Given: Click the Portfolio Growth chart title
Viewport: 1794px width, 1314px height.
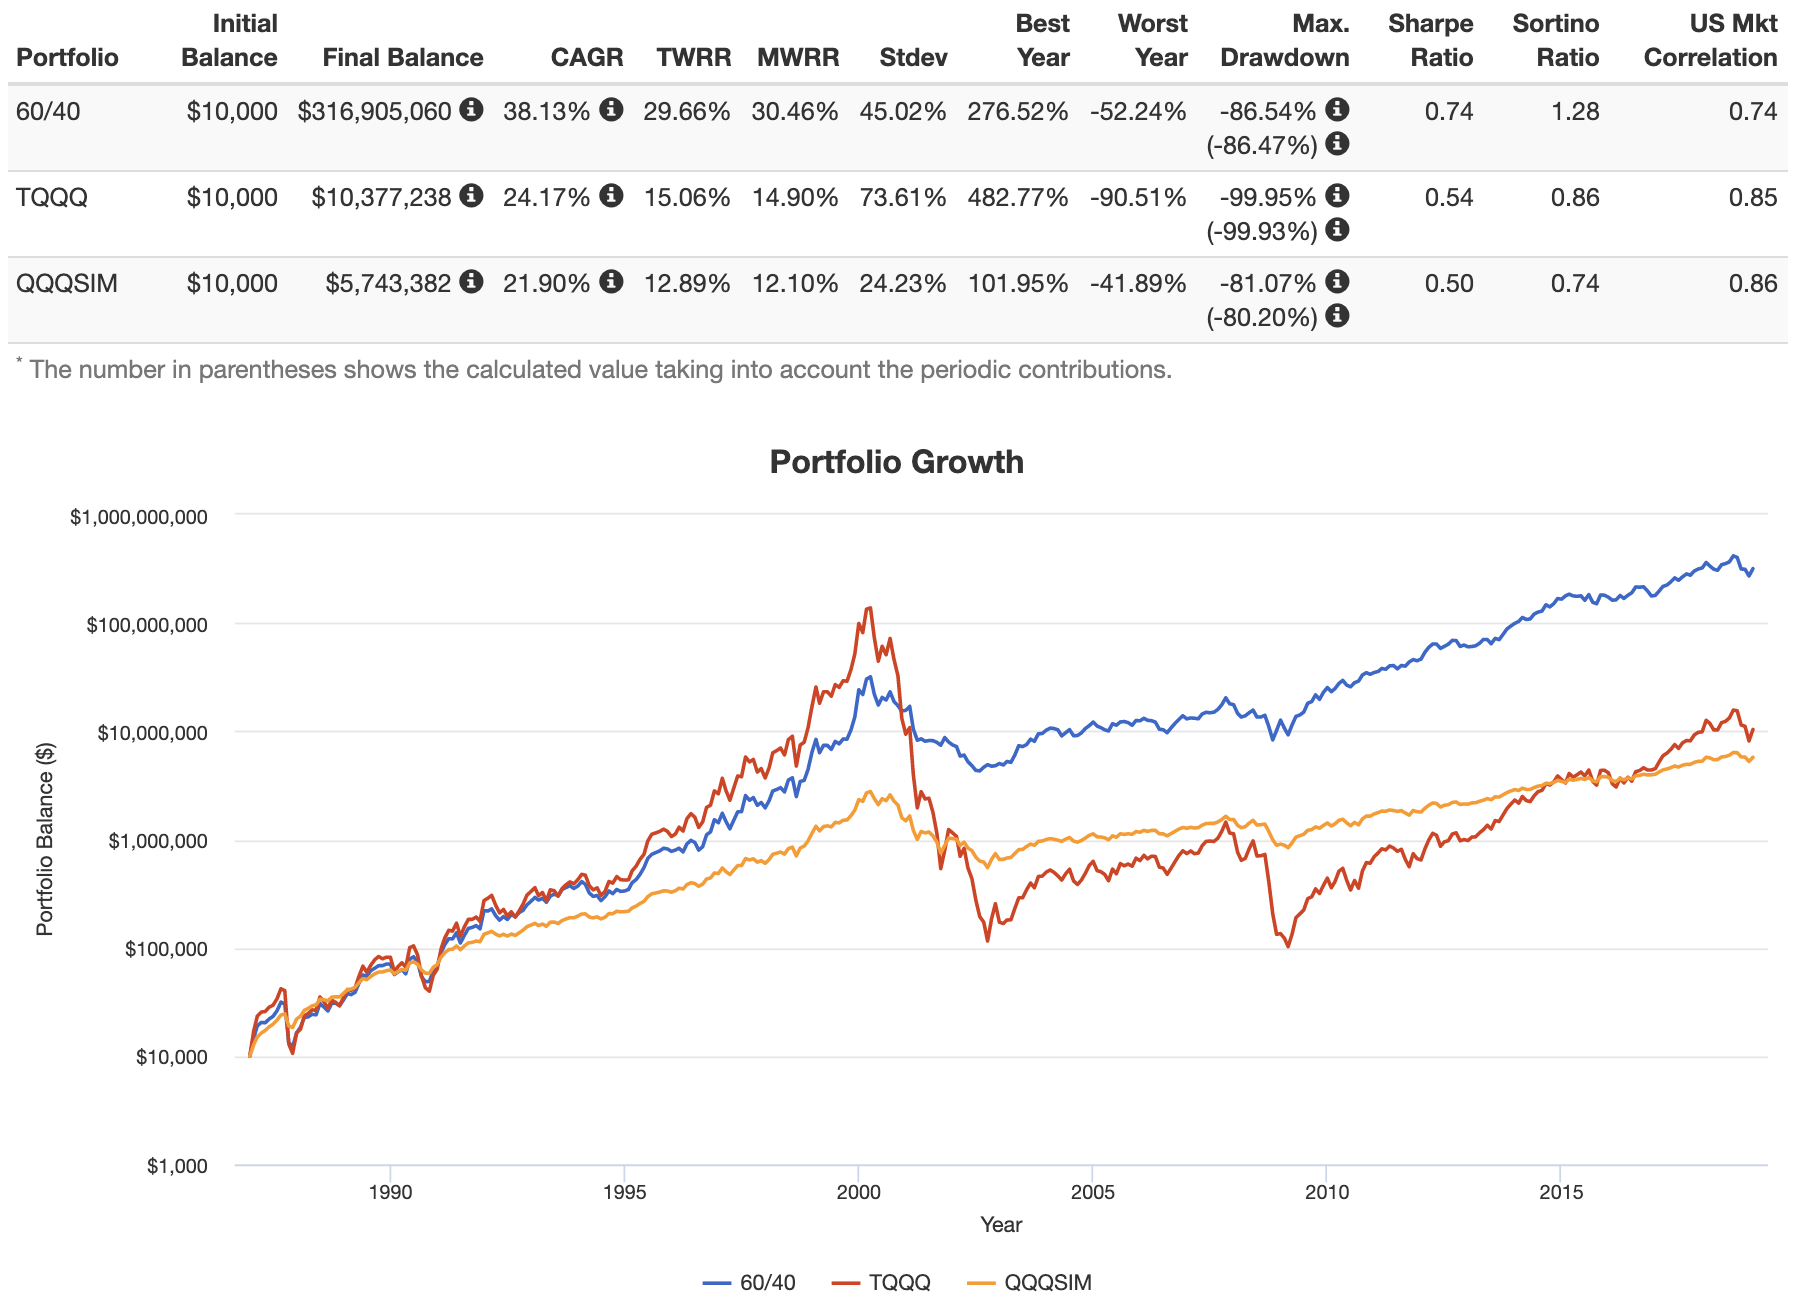Looking at the screenshot, I should [897, 462].
